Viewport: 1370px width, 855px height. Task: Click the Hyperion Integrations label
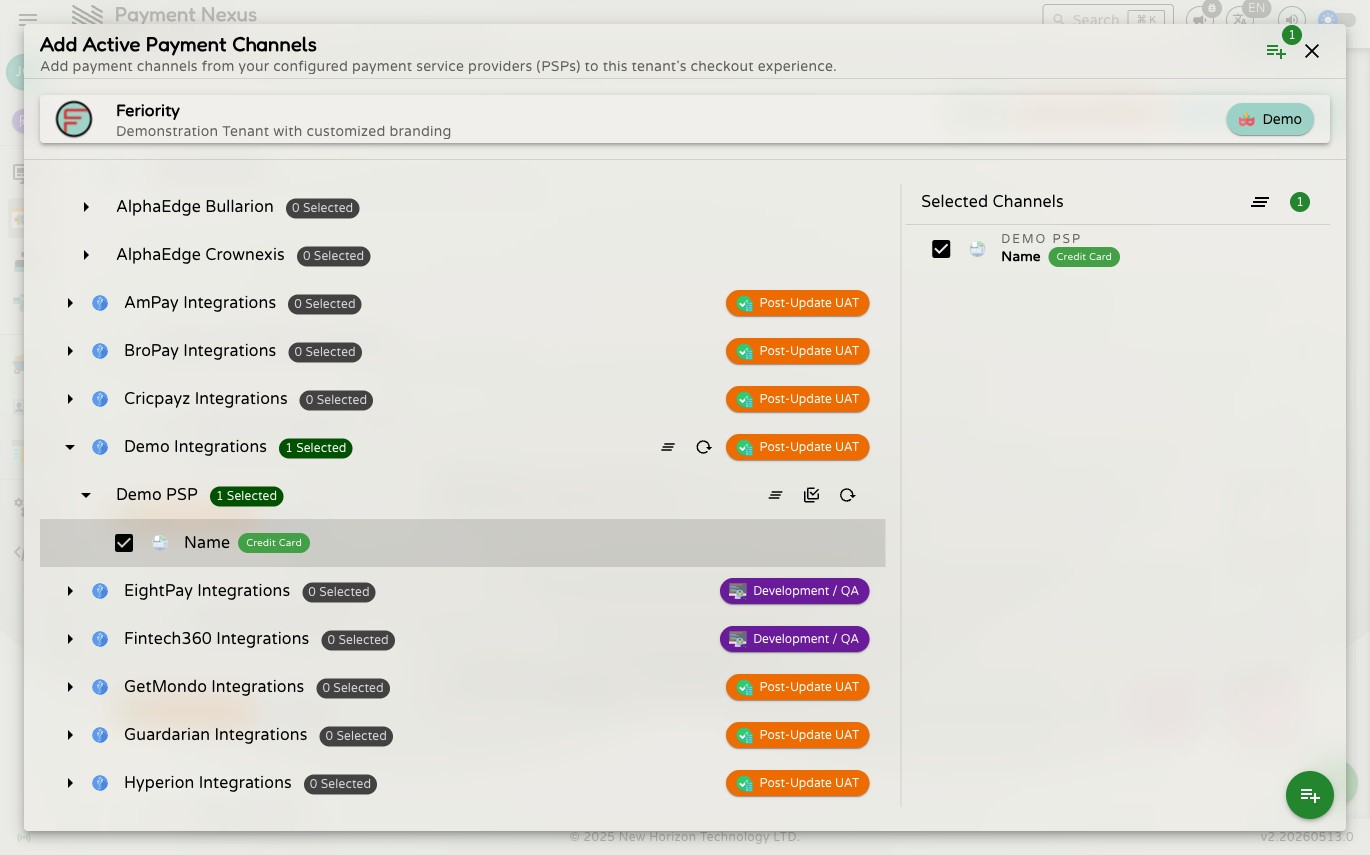pyautogui.click(x=208, y=783)
